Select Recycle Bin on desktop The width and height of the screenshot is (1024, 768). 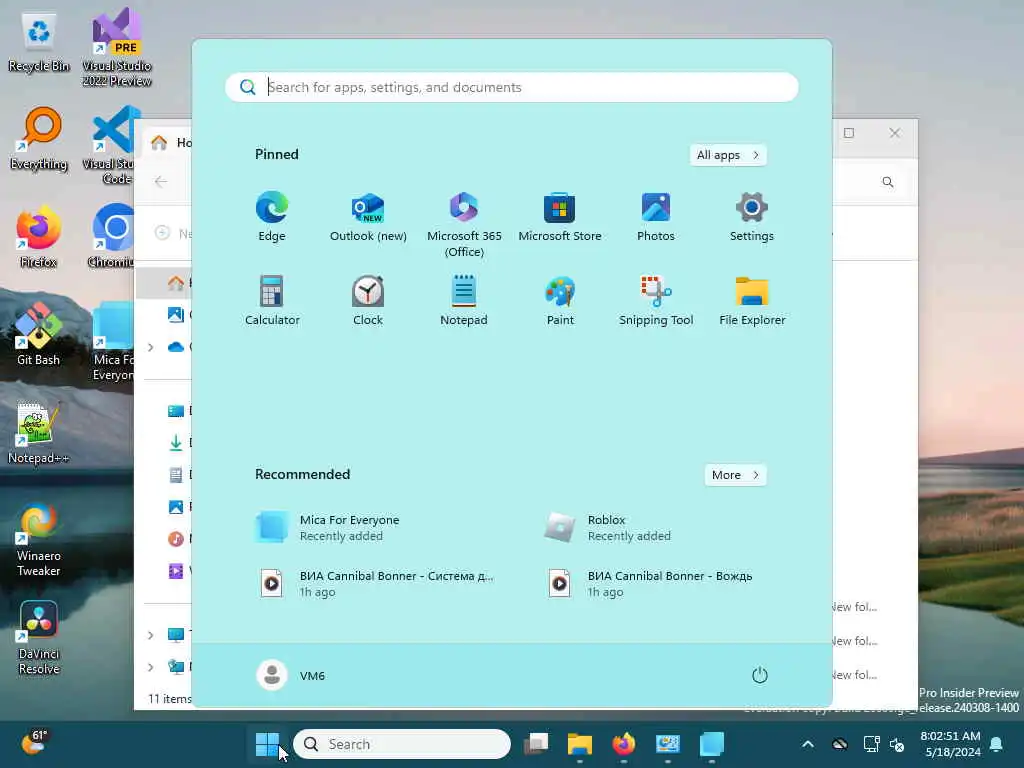point(39,43)
